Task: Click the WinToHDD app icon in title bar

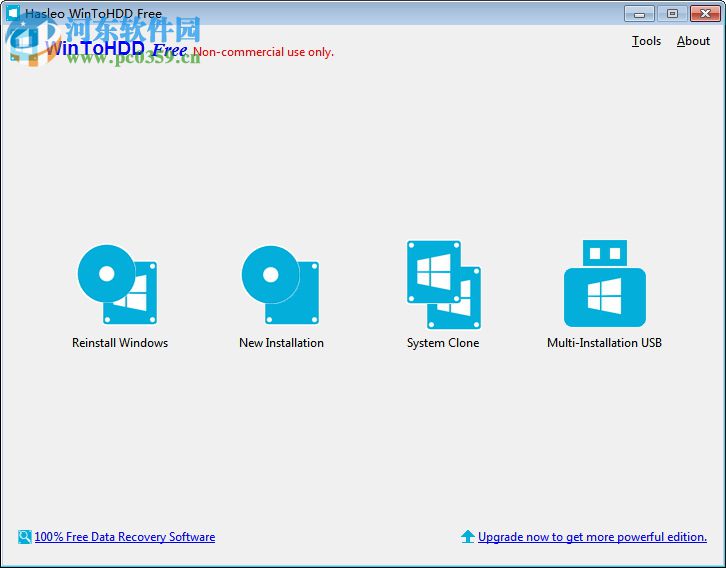Action: [x=13, y=12]
